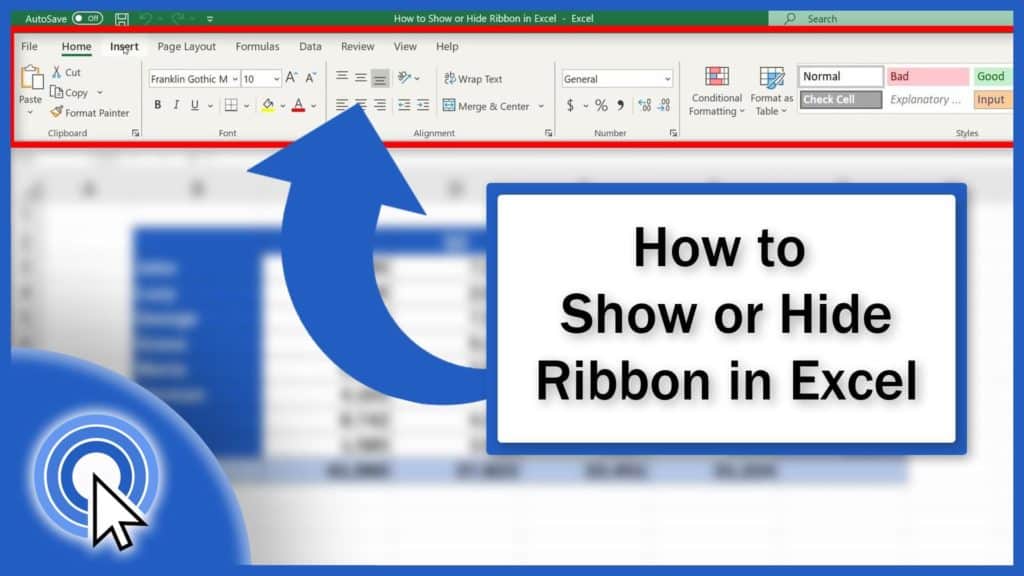Click the Comma Style icon
The width and height of the screenshot is (1024, 576).
[621, 104]
